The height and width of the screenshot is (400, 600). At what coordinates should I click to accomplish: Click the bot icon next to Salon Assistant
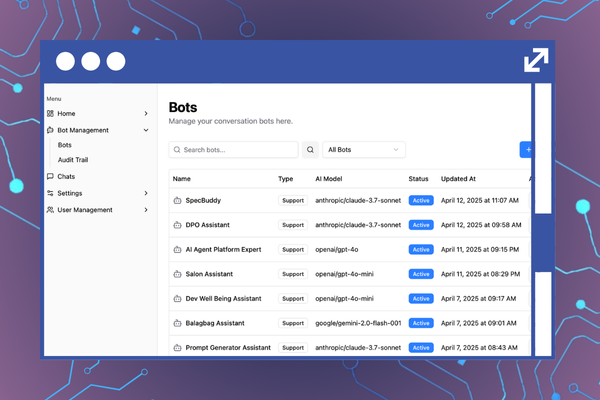[x=177, y=274]
